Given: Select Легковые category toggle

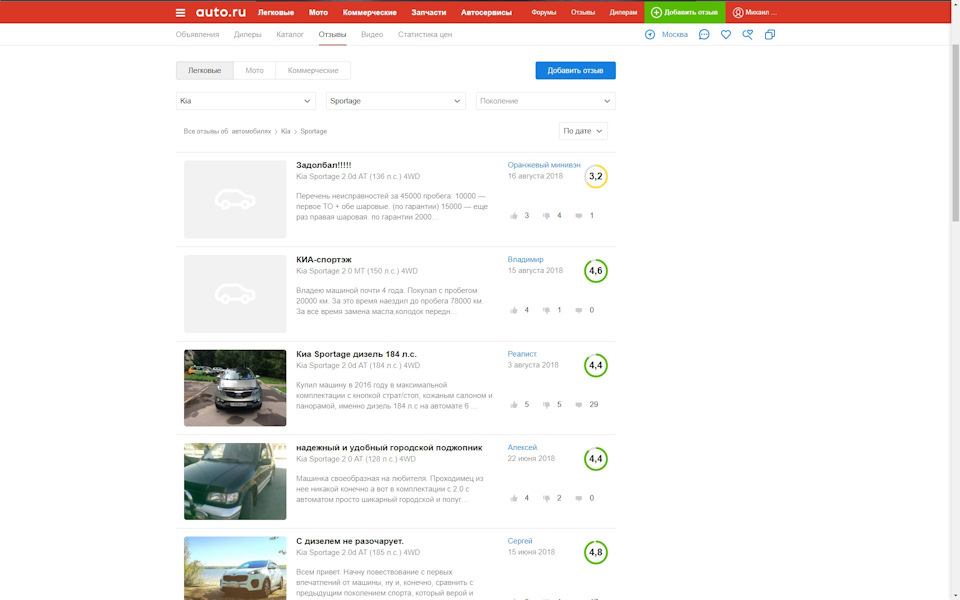Looking at the screenshot, I should 204,70.
